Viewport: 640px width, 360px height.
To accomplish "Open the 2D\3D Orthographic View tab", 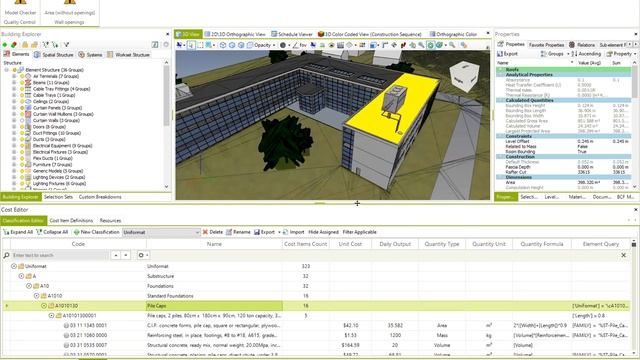I will coord(235,34).
